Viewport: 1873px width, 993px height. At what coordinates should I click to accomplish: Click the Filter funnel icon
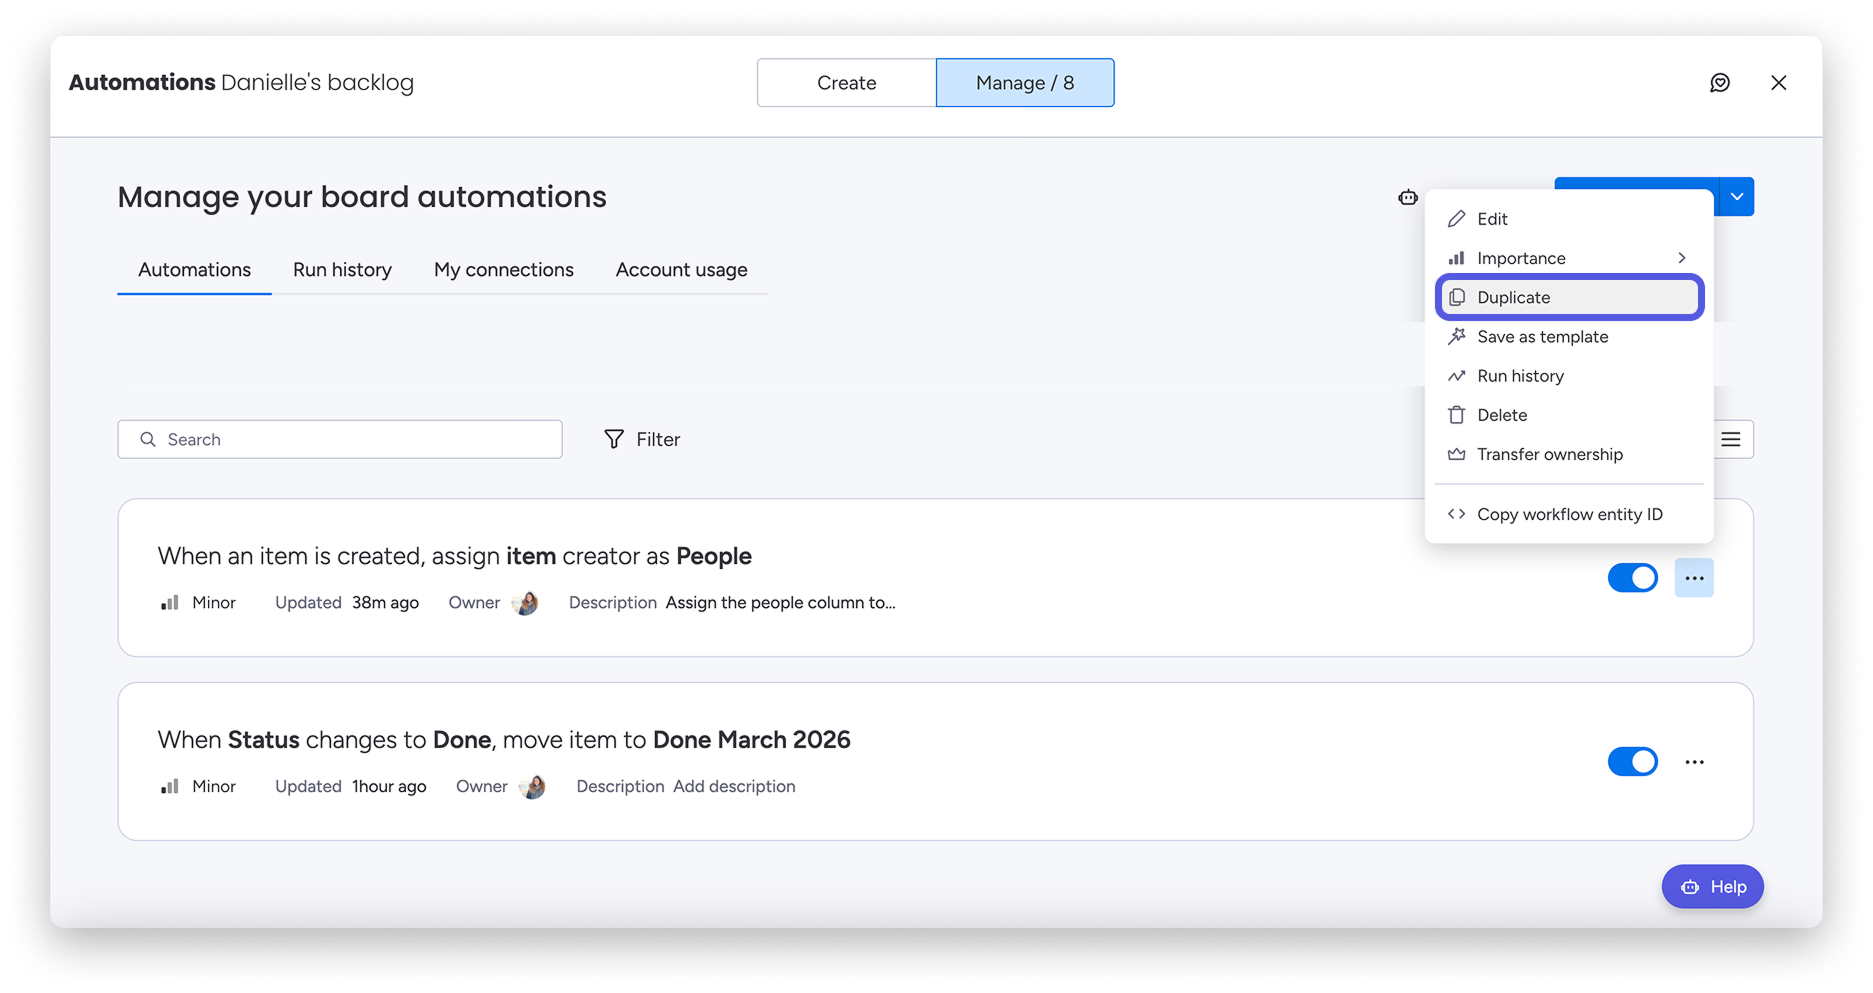tap(614, 440)
